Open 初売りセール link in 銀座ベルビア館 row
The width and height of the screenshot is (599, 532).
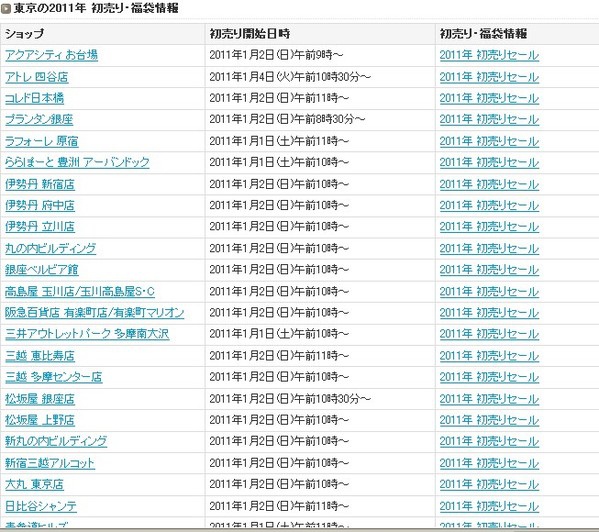pyautogui.click(x=489, y=270)
